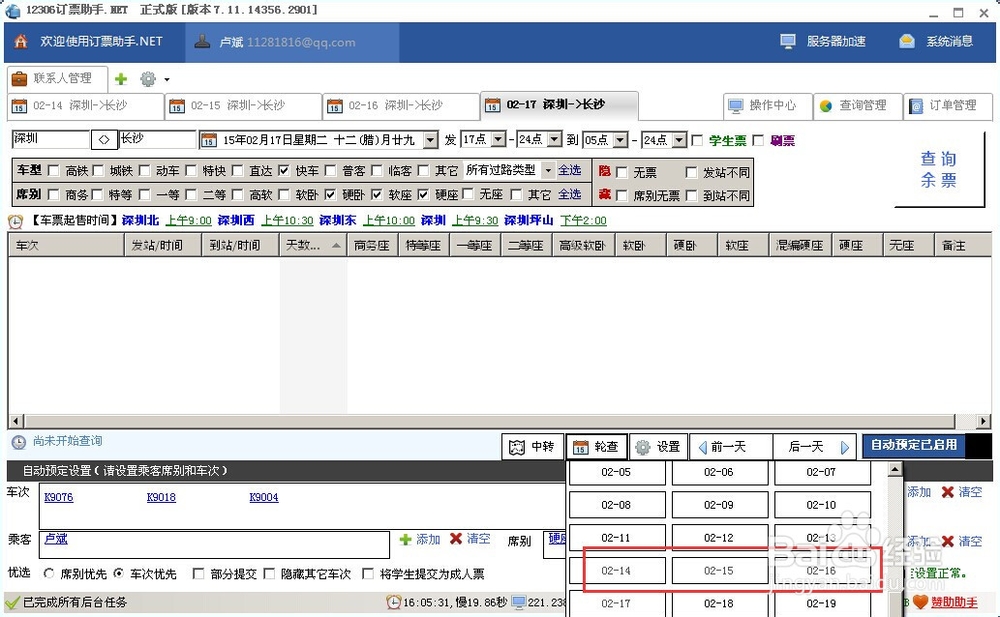The image size is (1000, 617).
Task: Open the 联系人管理 tab
Action: click(57, 77)
